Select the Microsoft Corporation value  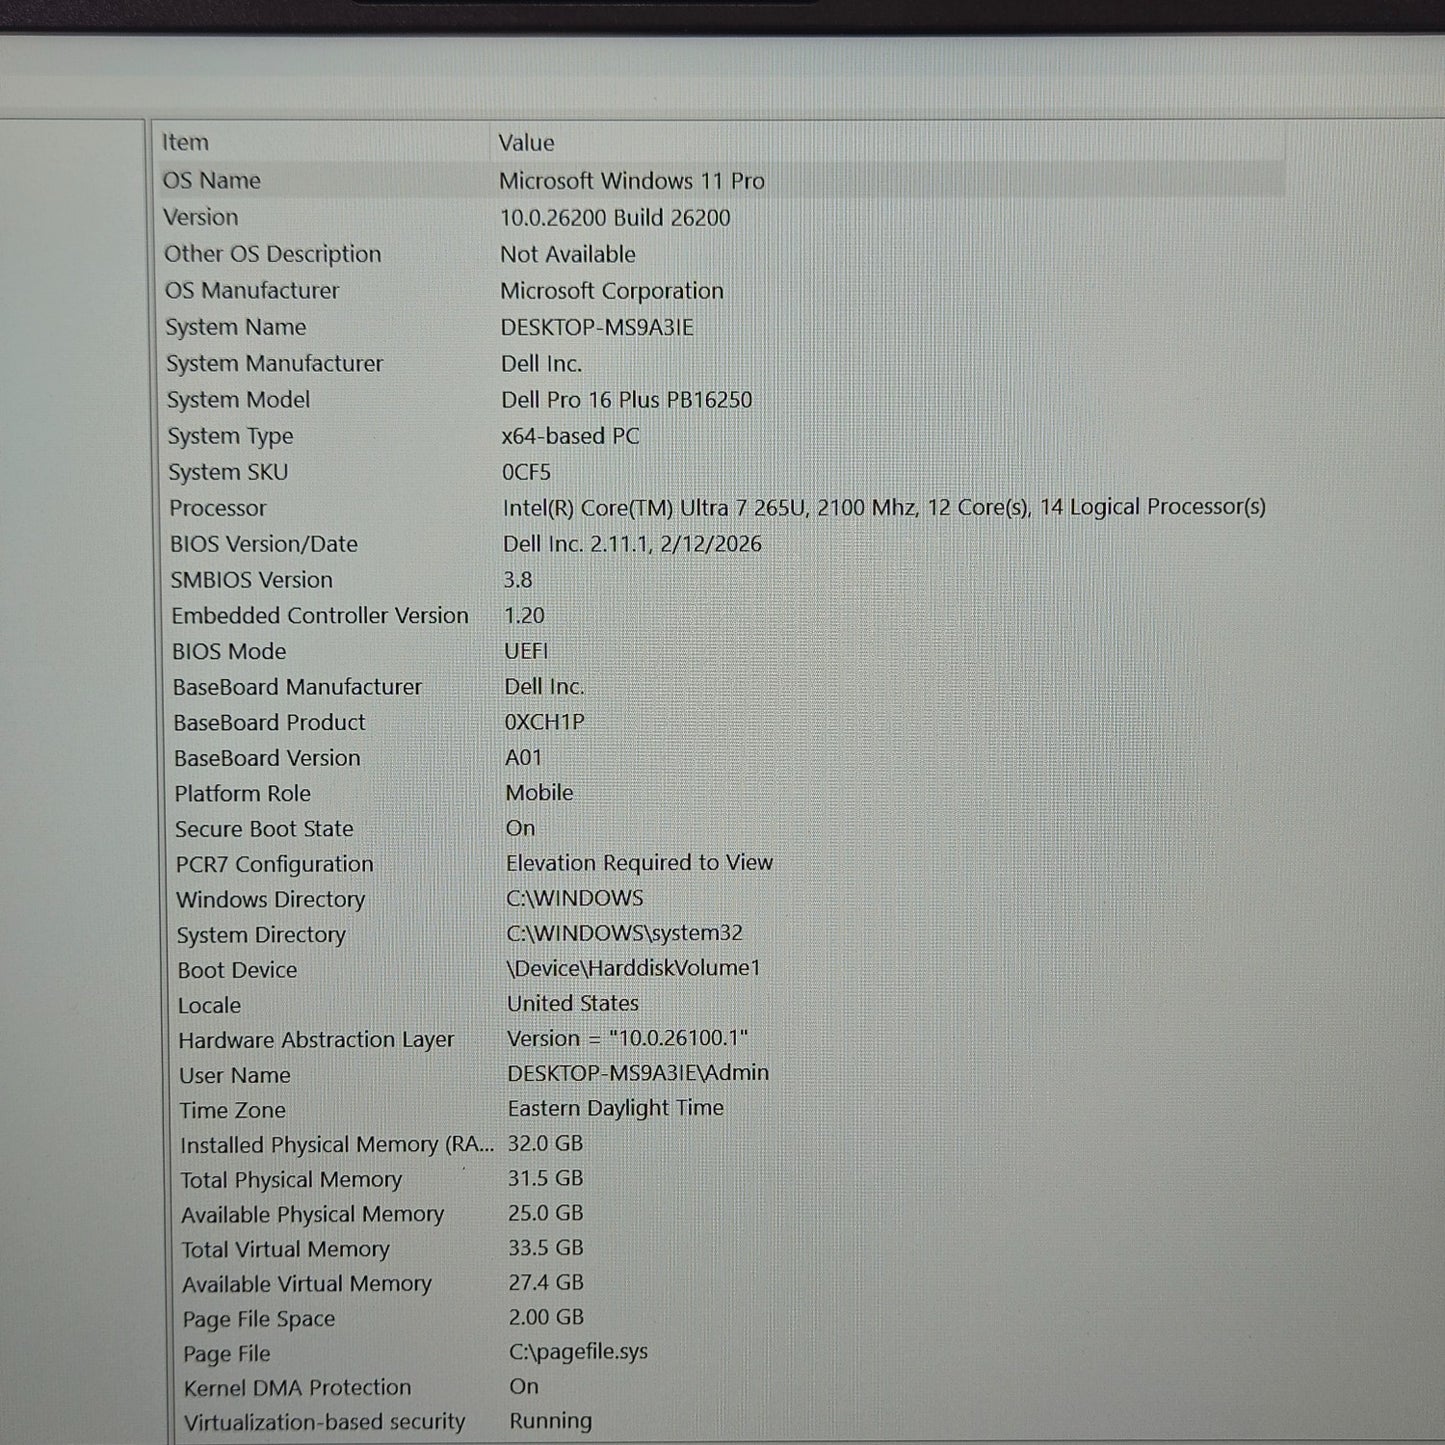[x=612, y=291]
